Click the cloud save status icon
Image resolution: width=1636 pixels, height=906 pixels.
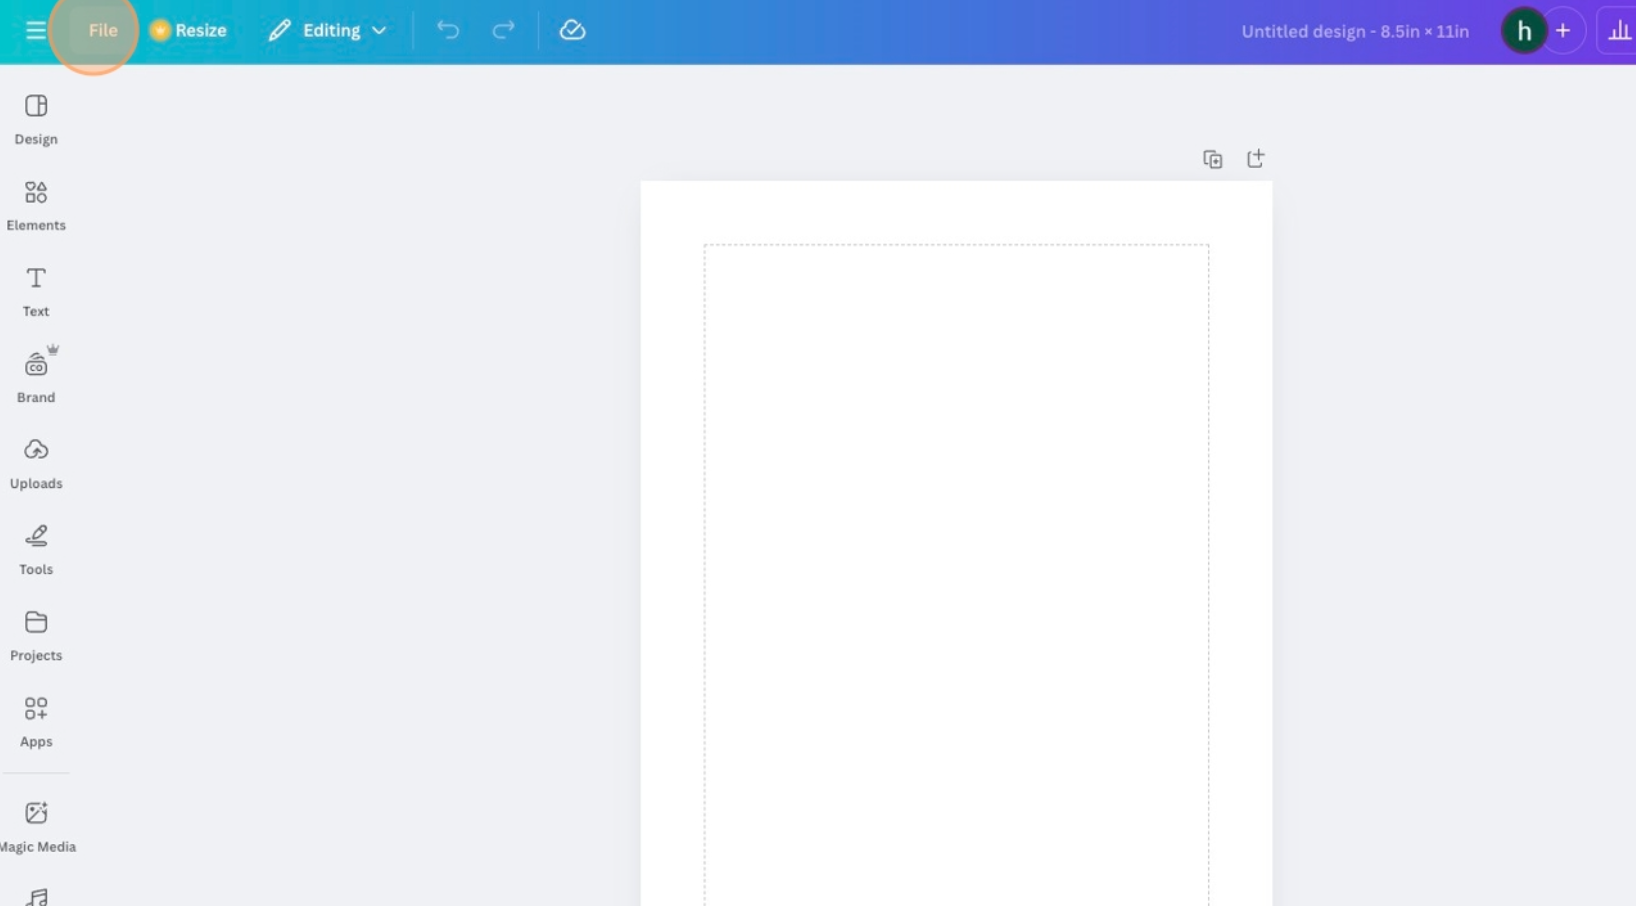(572, 30)
